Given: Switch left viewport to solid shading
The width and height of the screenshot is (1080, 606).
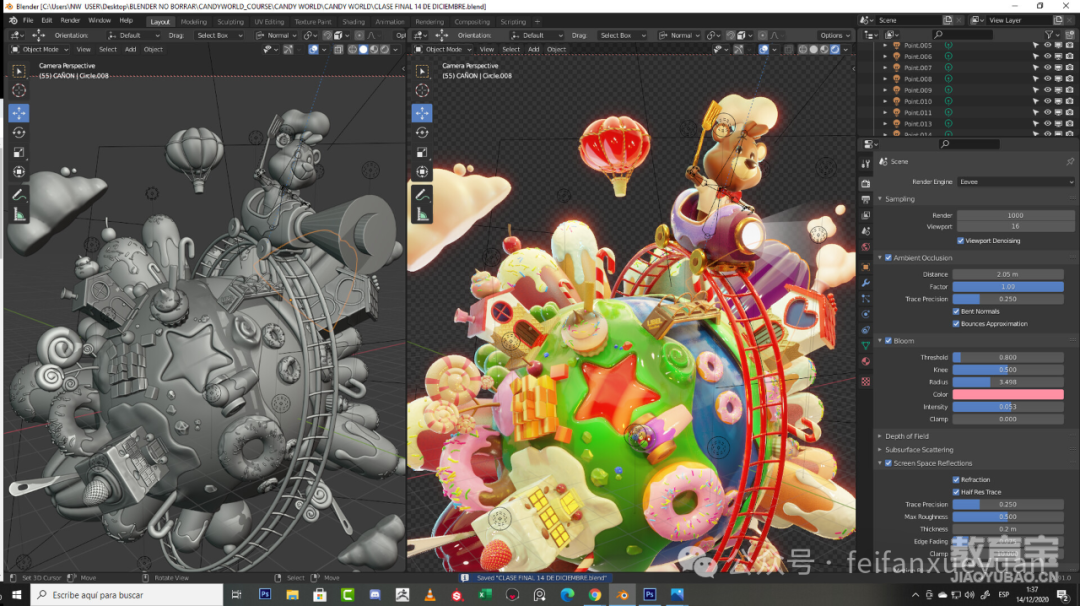Looking at the screenshot, I should [x=364, y=50].
